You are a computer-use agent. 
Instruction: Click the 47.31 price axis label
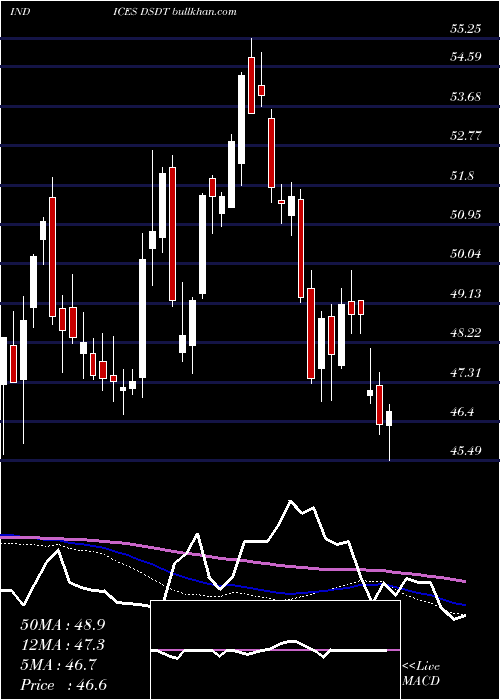click(x=466, y=372)
